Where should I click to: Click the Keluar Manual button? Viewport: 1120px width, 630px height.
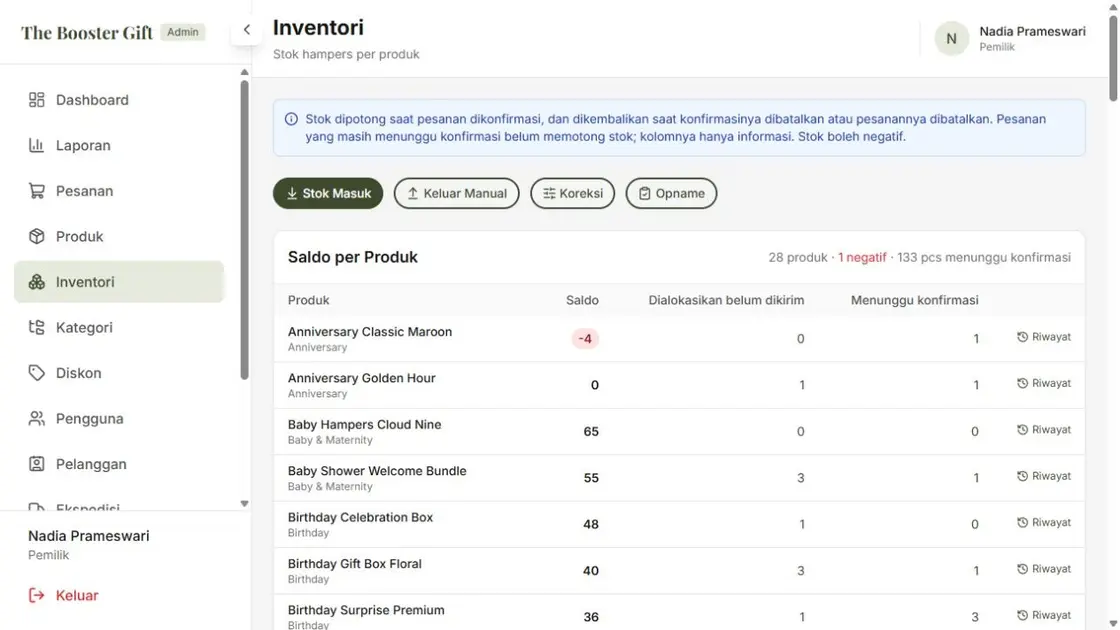point(456,194)
